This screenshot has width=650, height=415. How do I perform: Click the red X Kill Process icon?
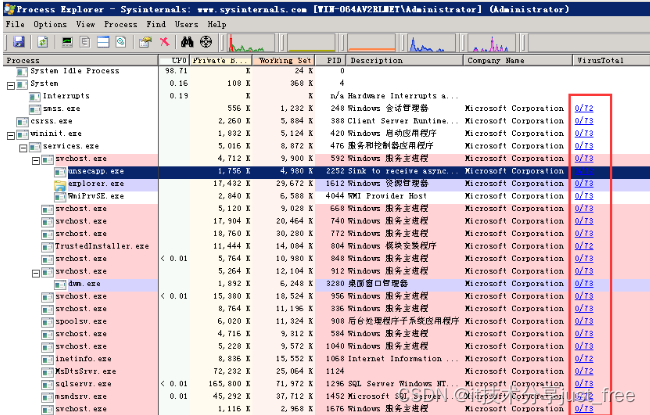point(165,41)
